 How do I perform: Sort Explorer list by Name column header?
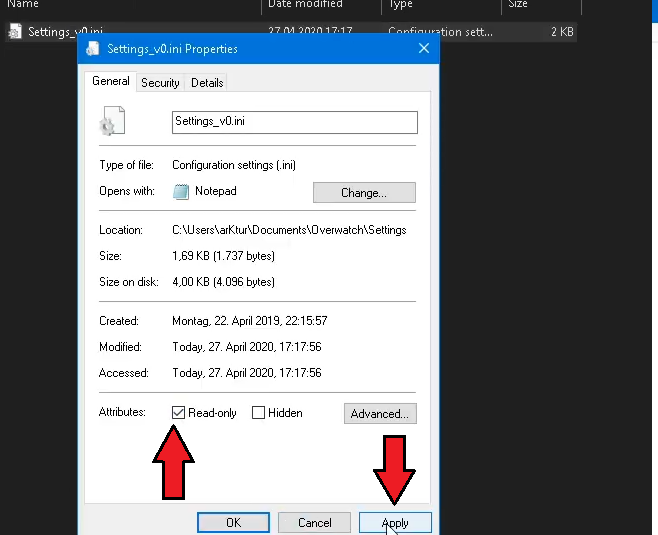tap(23, 4)
